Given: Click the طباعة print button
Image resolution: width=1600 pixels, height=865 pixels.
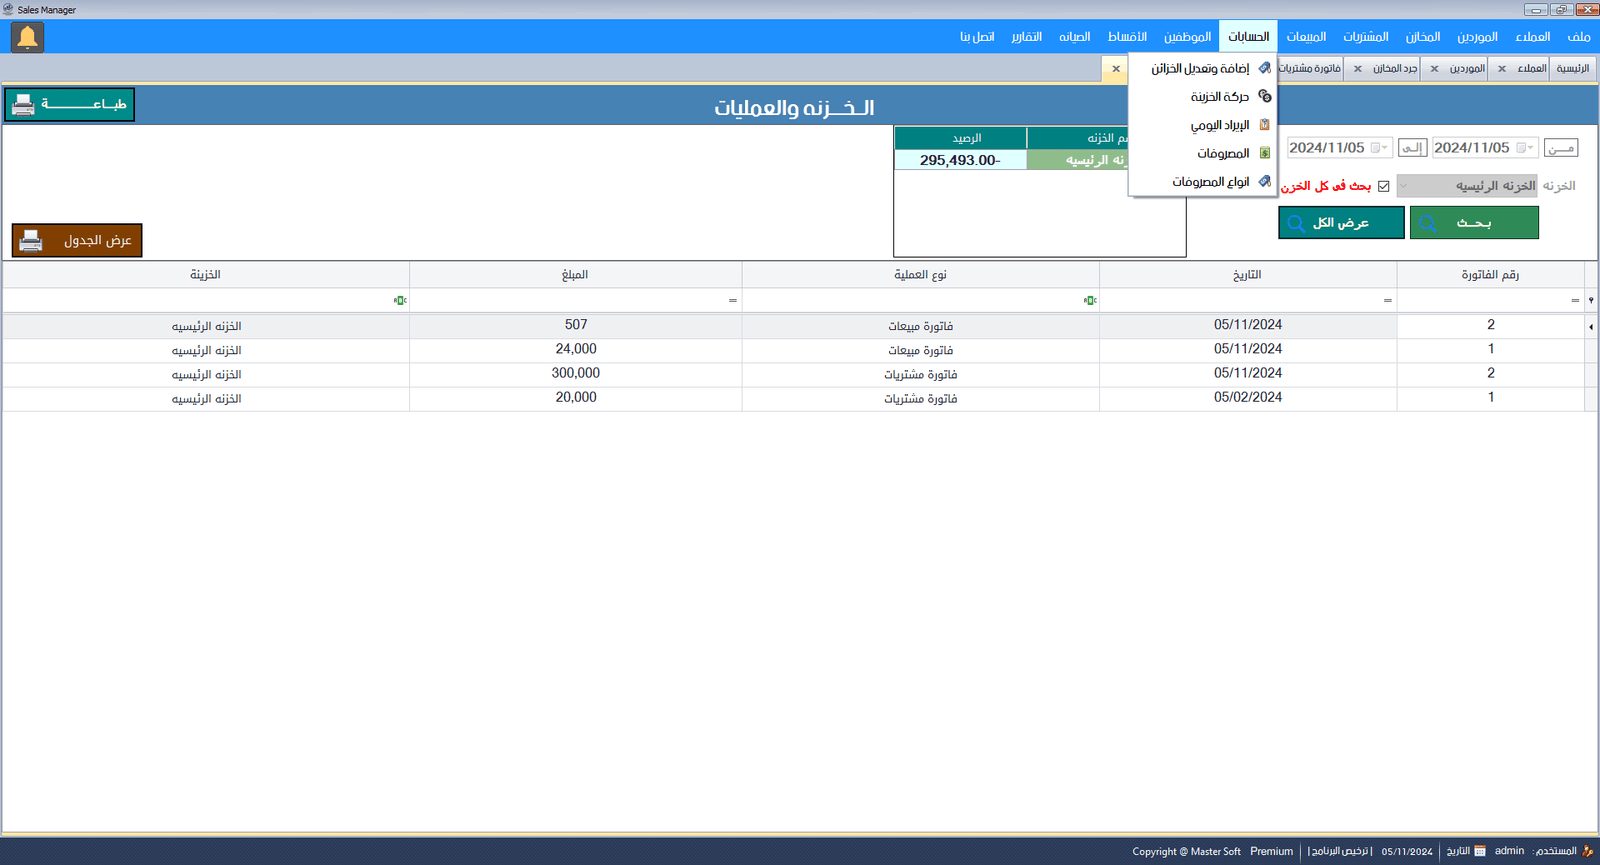Looking at the screenshot, I should [70, 104].
